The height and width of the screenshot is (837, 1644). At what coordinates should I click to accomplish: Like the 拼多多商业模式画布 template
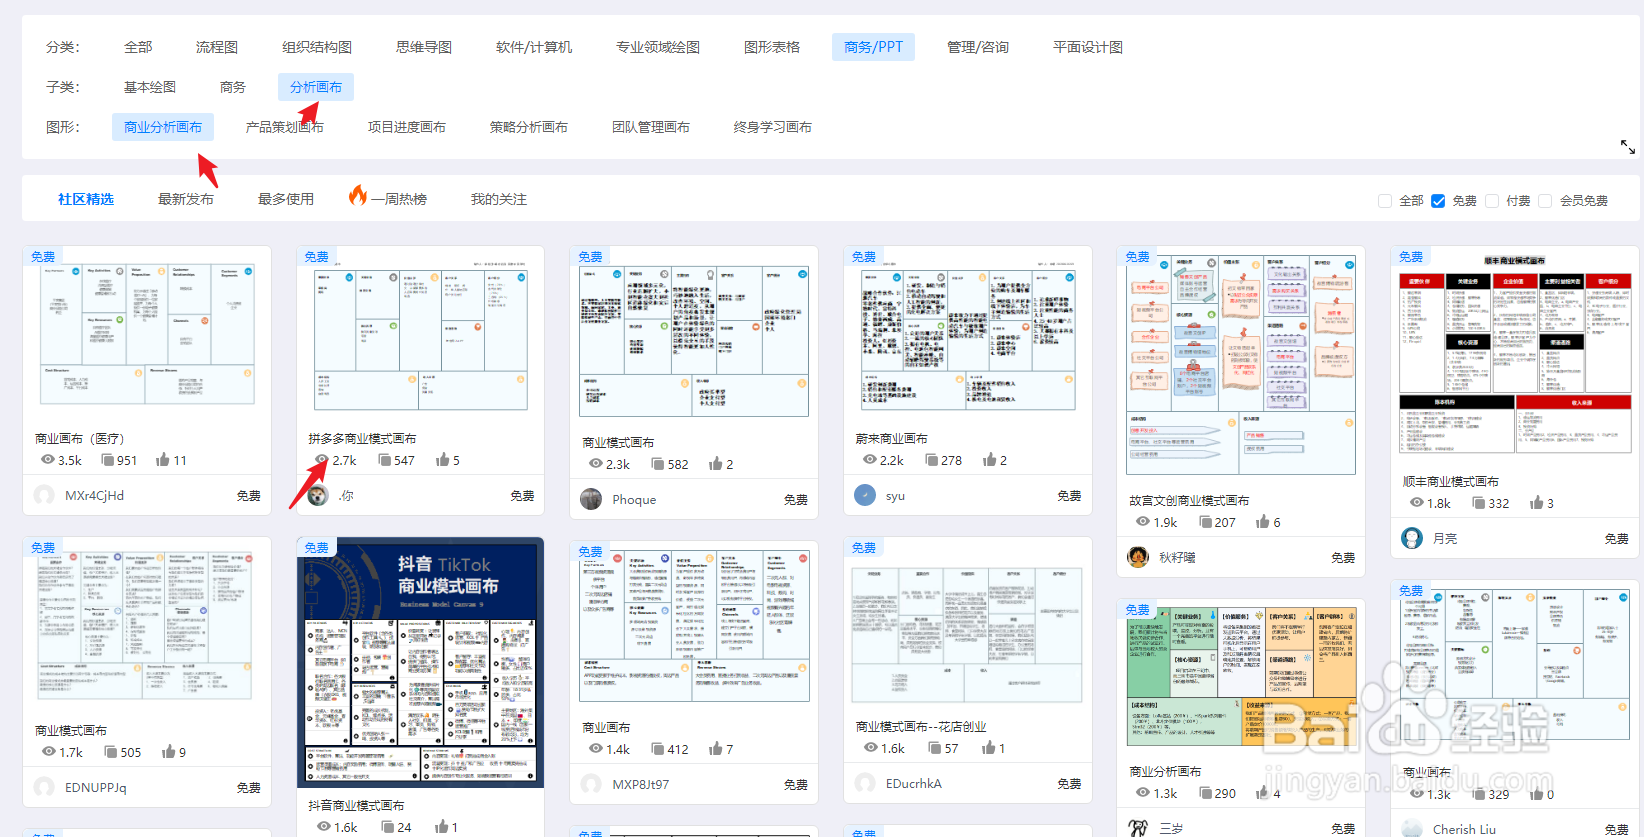tap(442, 460)
